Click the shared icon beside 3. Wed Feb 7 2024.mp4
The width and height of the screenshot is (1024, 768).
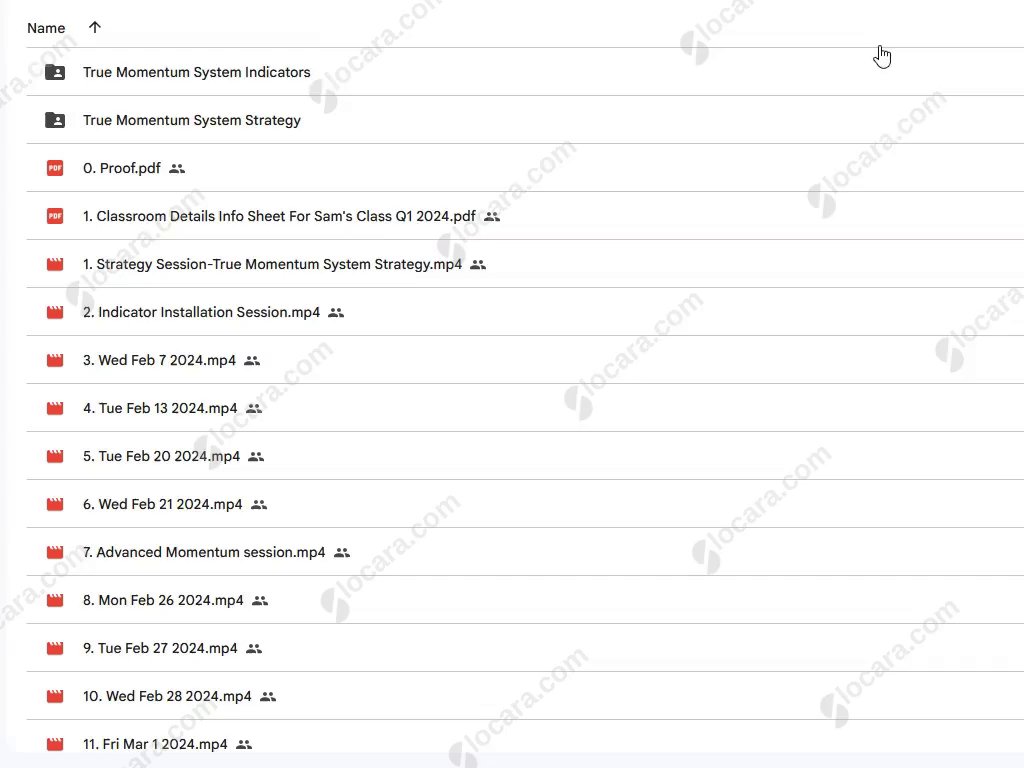click(252, 360)
